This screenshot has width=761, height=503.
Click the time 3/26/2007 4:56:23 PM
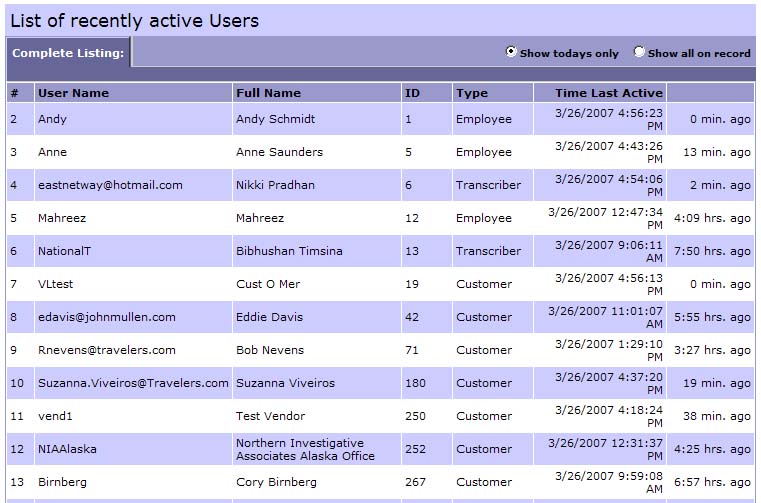[x=609, y=119]
